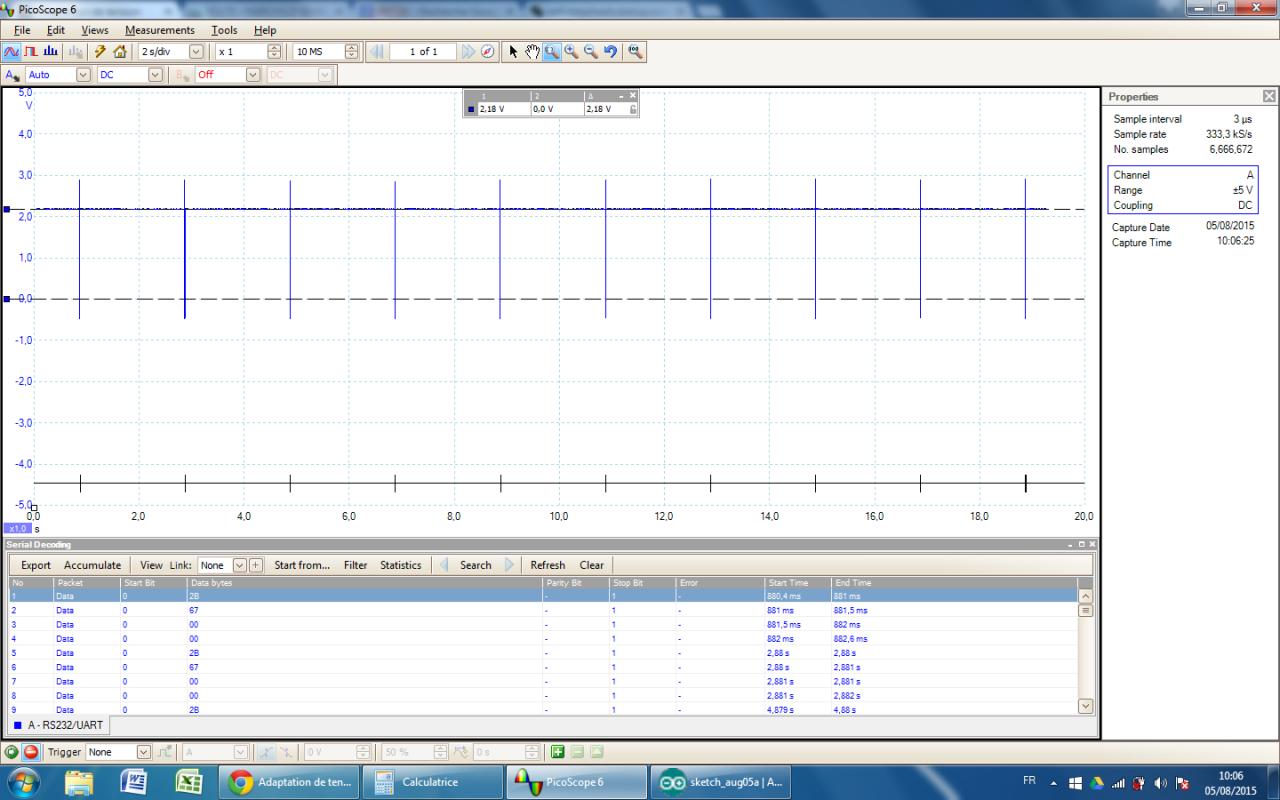Image resolution: width=1280 pixels, height=800 pixels.
Task: Click the Clear button
Action: coord(592,565)
